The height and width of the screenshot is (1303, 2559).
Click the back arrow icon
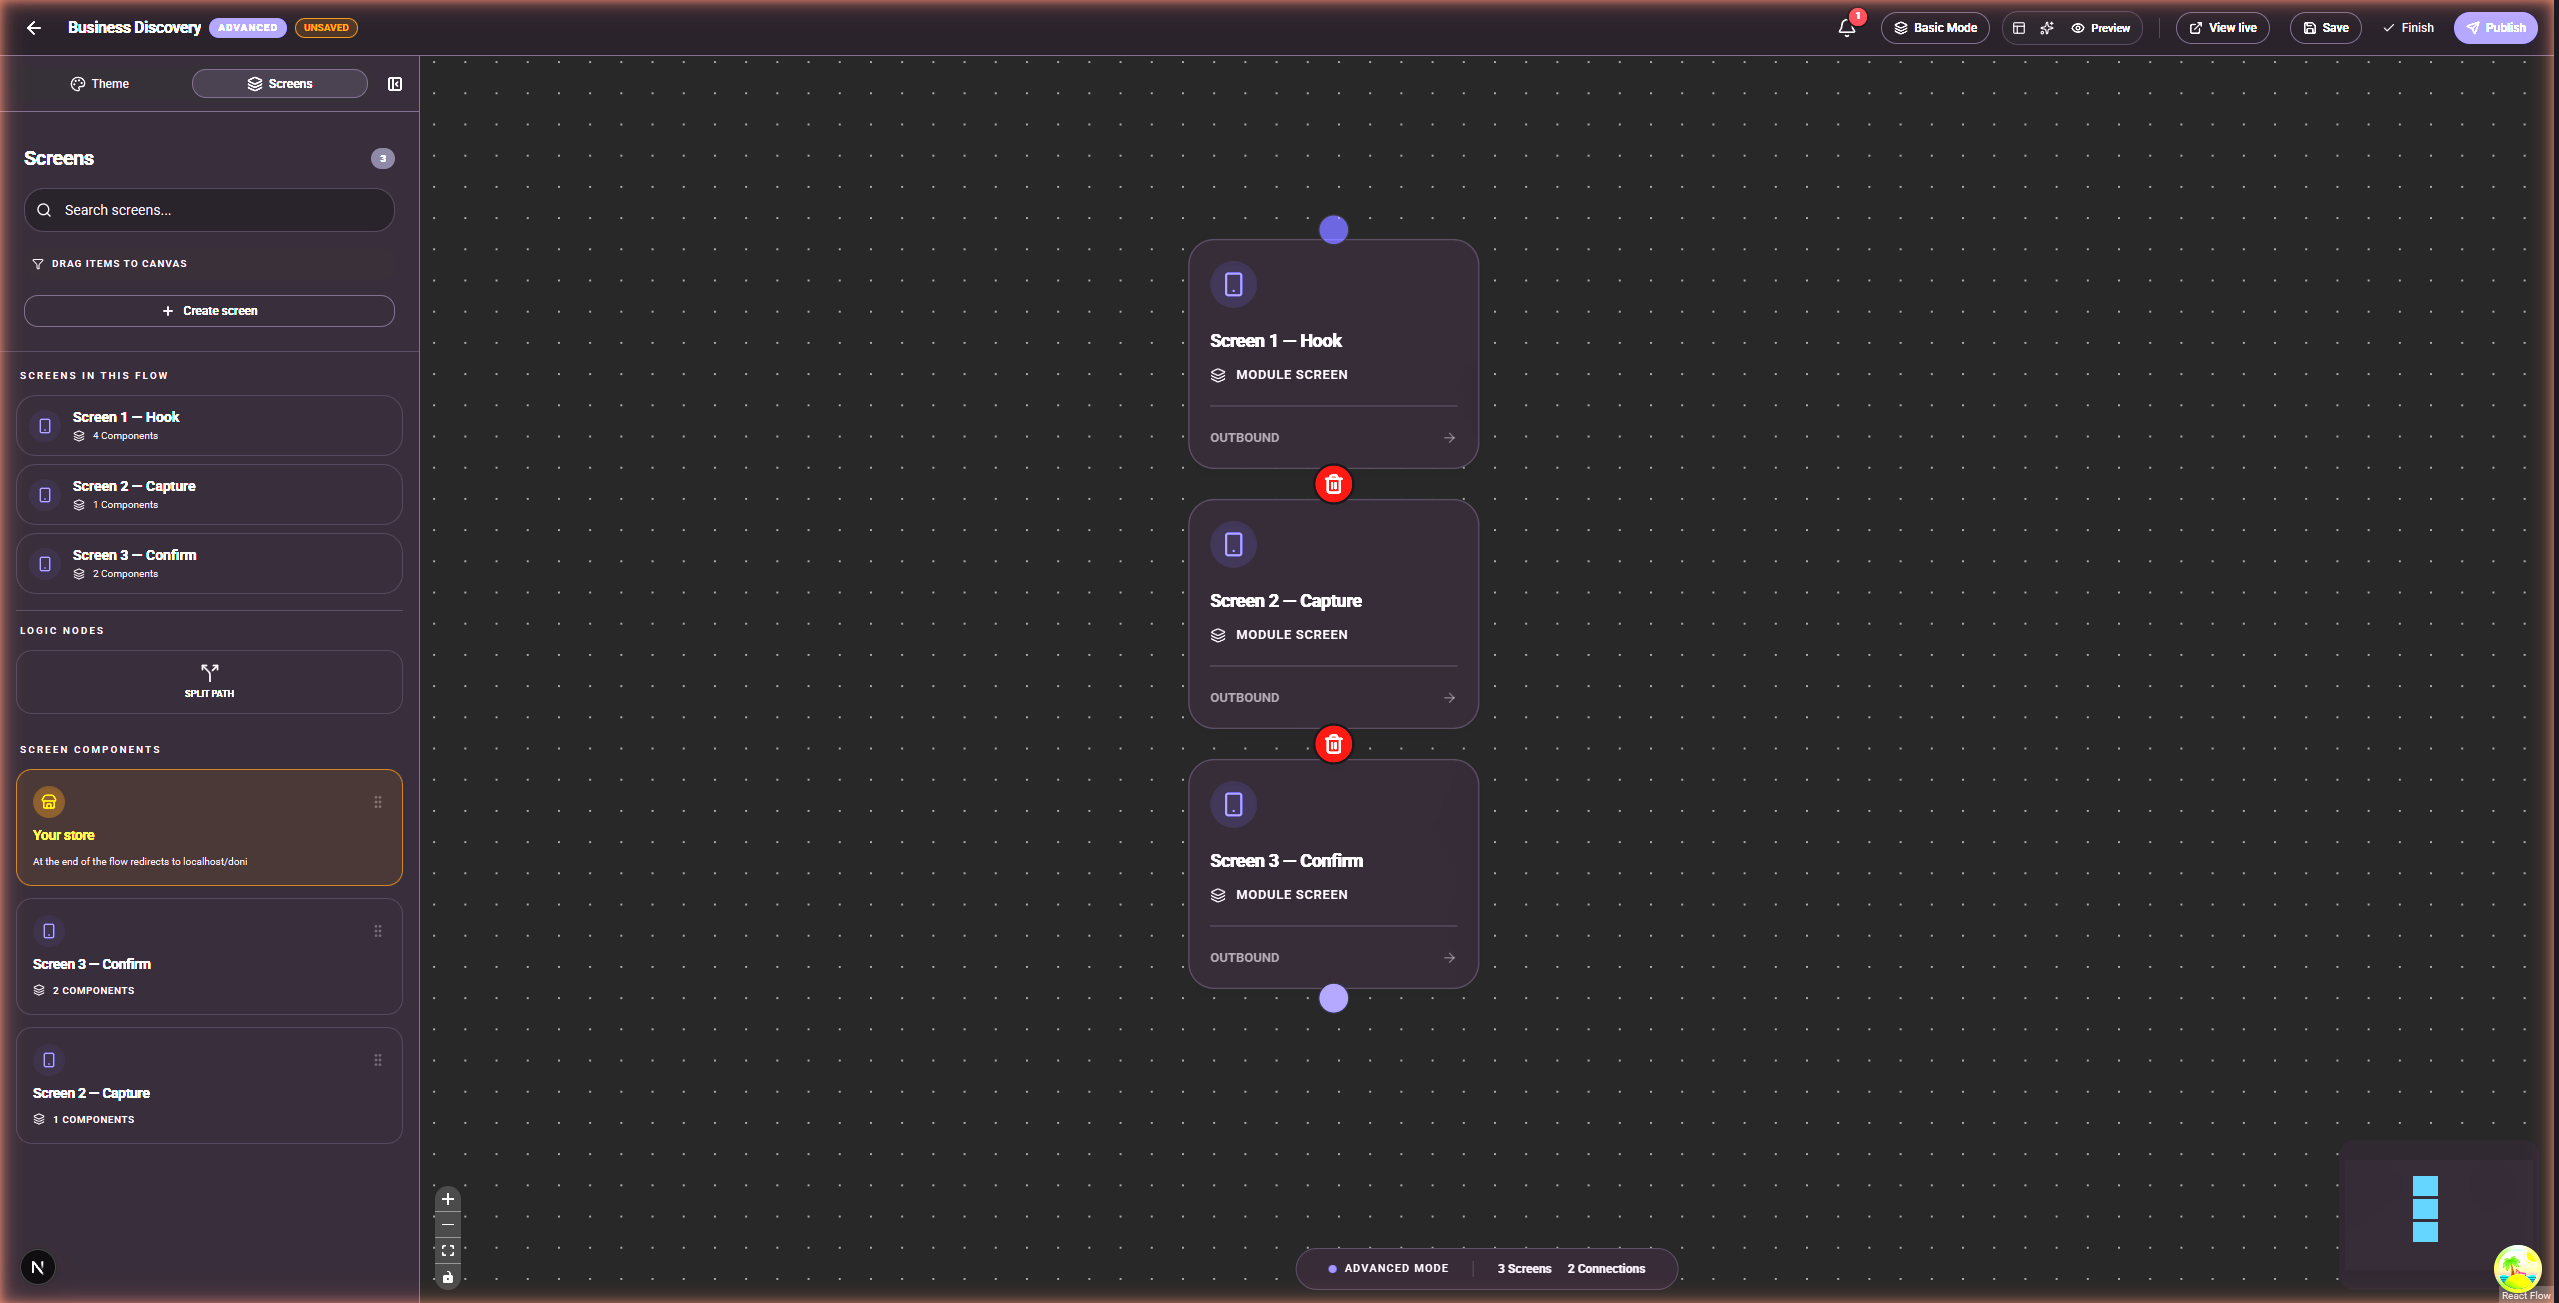coord(34,28)
